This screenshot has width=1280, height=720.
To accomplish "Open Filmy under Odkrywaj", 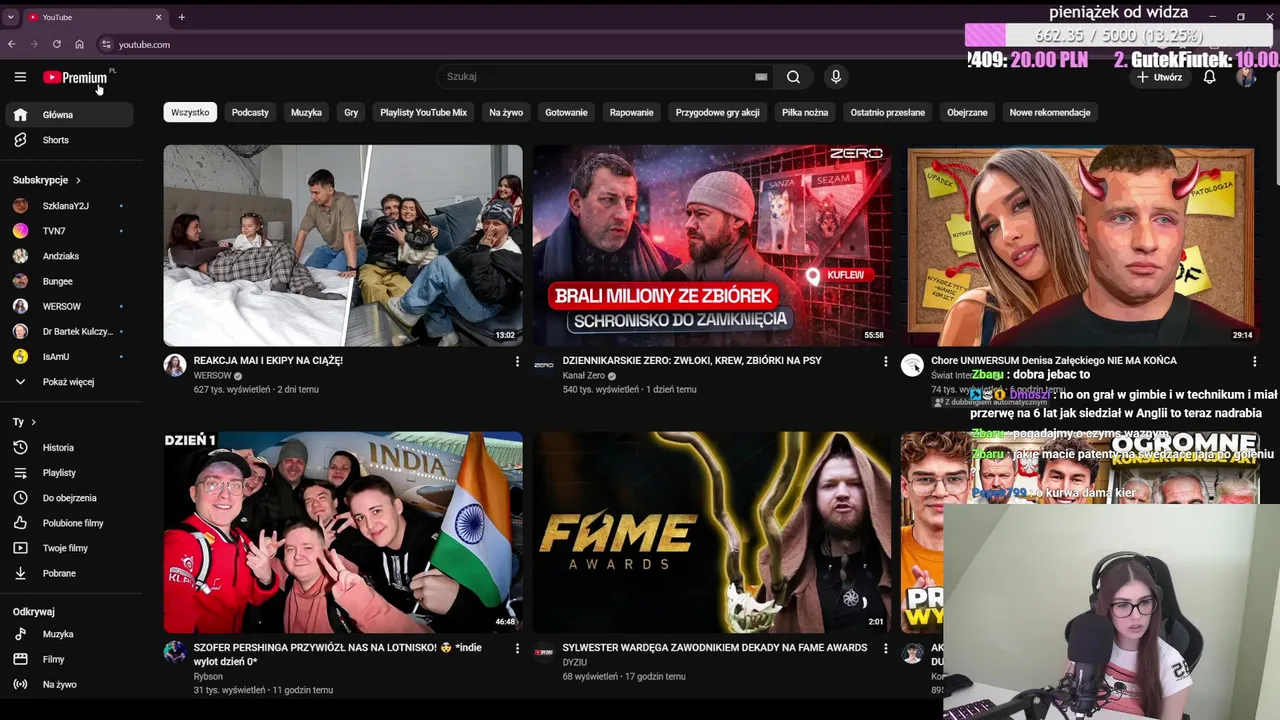I will 68,659.
